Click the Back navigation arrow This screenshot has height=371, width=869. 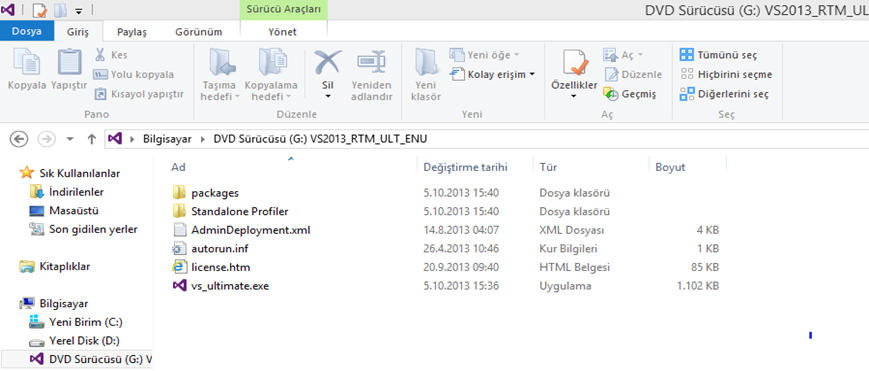pos(19,139)
